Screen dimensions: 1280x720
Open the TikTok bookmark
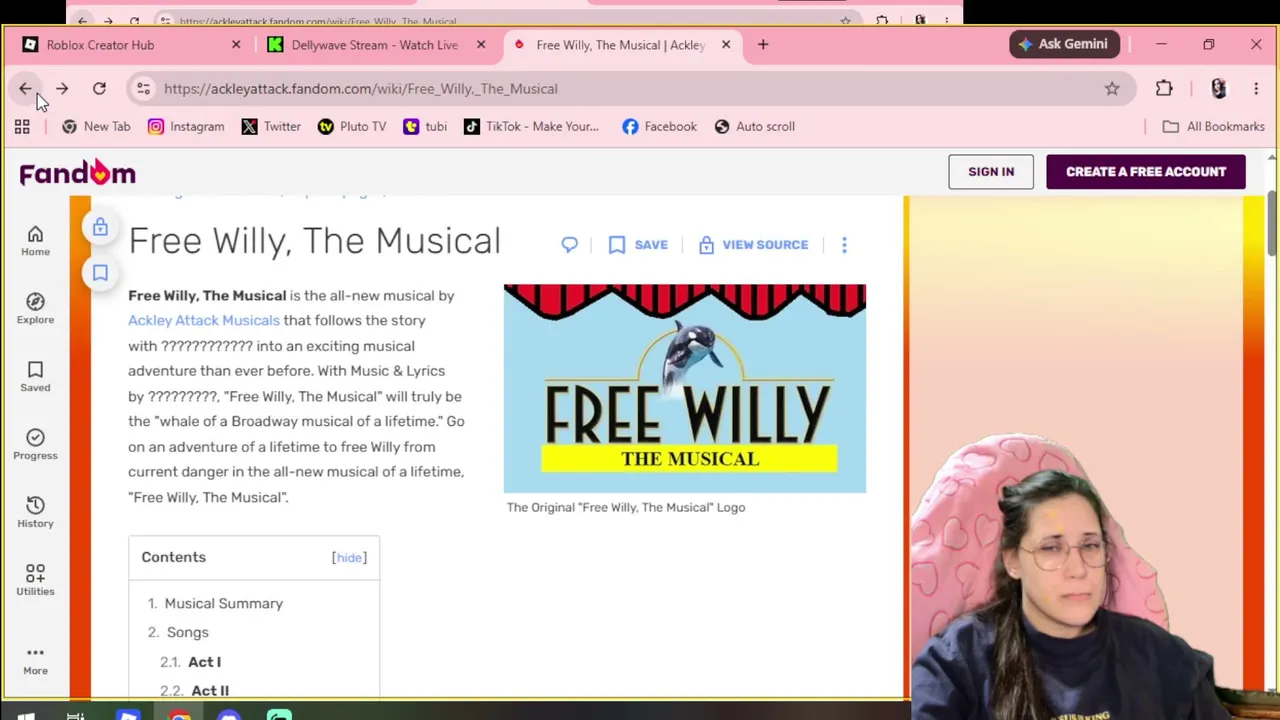point(531,126)
